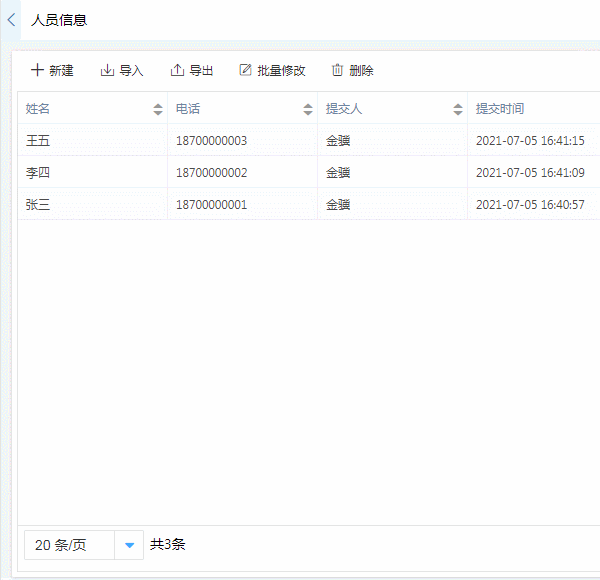Click the 人员信息 page title

point(59,20)
